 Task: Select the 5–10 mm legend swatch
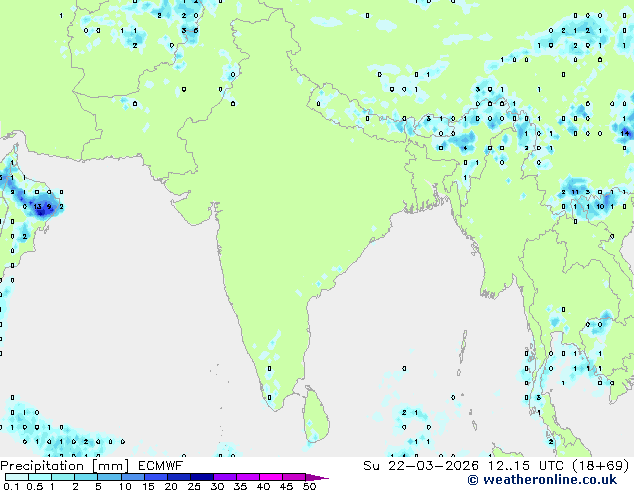pos(109,477)
